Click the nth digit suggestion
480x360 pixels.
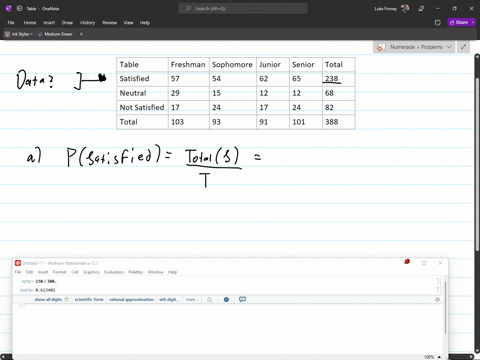(x=170, y=299)
